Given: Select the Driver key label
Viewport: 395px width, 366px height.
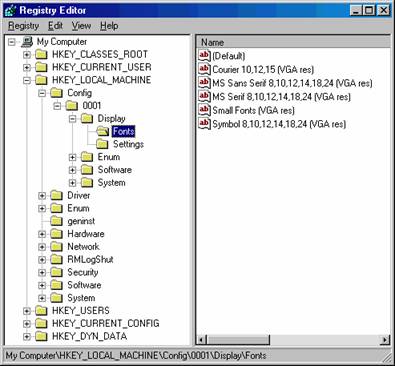Looking at the screenshot, I should click(x=79, y=196).
